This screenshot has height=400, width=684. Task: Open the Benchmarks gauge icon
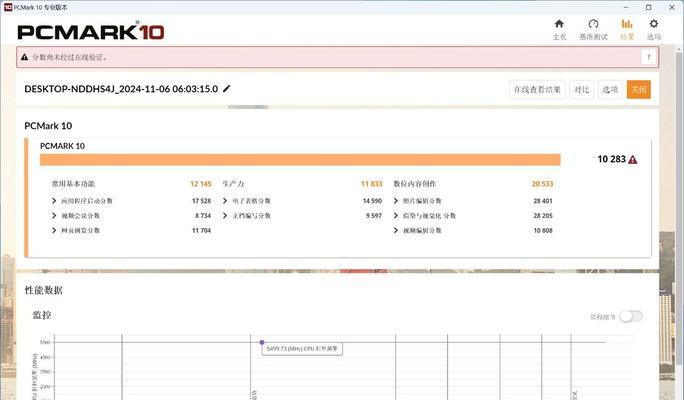tap(593, 24)
